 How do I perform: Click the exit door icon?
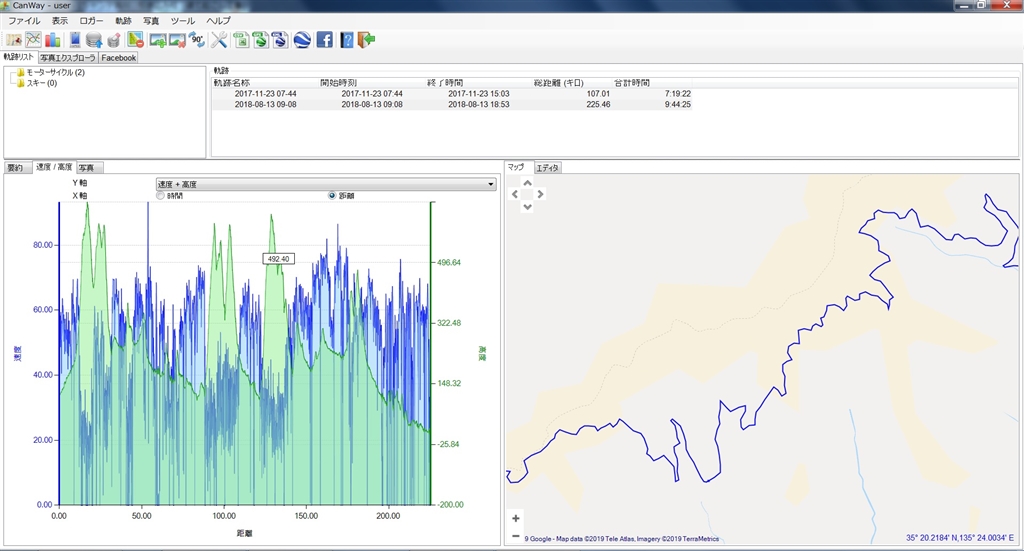click(367, 40)
